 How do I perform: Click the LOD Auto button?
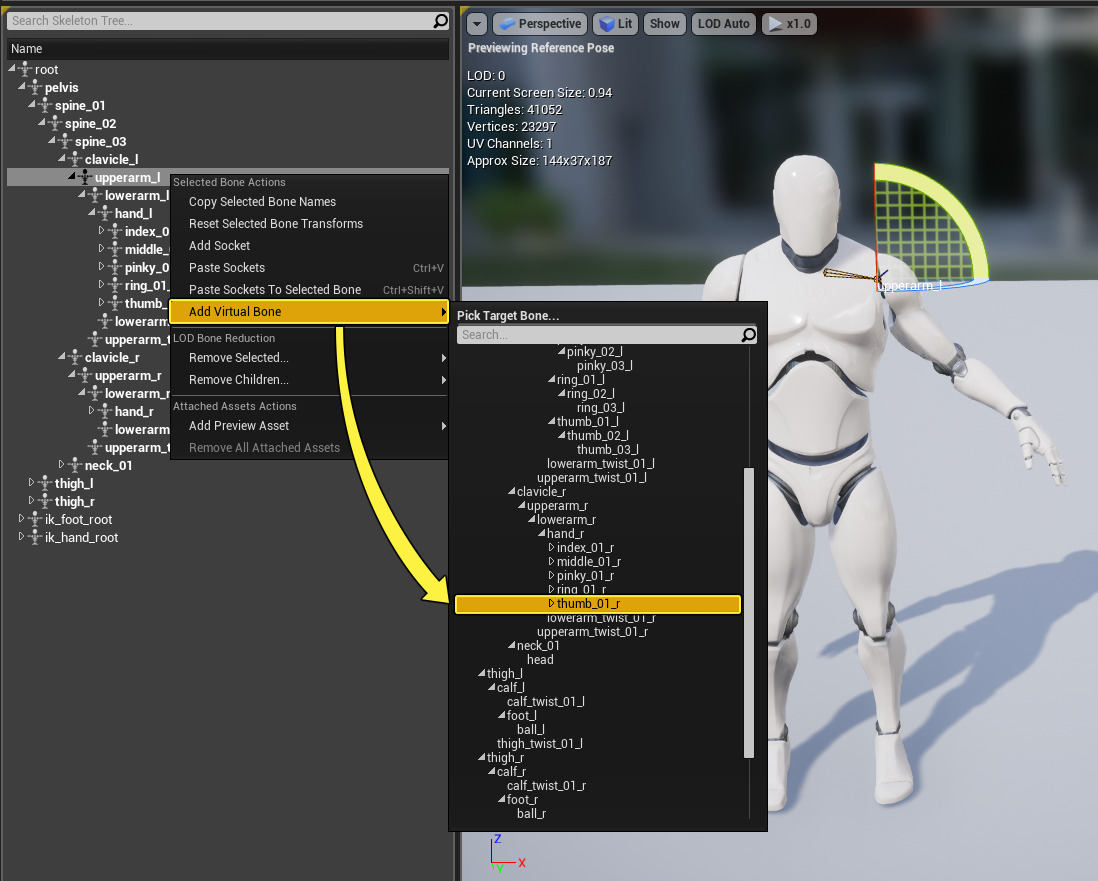tap(723, 24)
